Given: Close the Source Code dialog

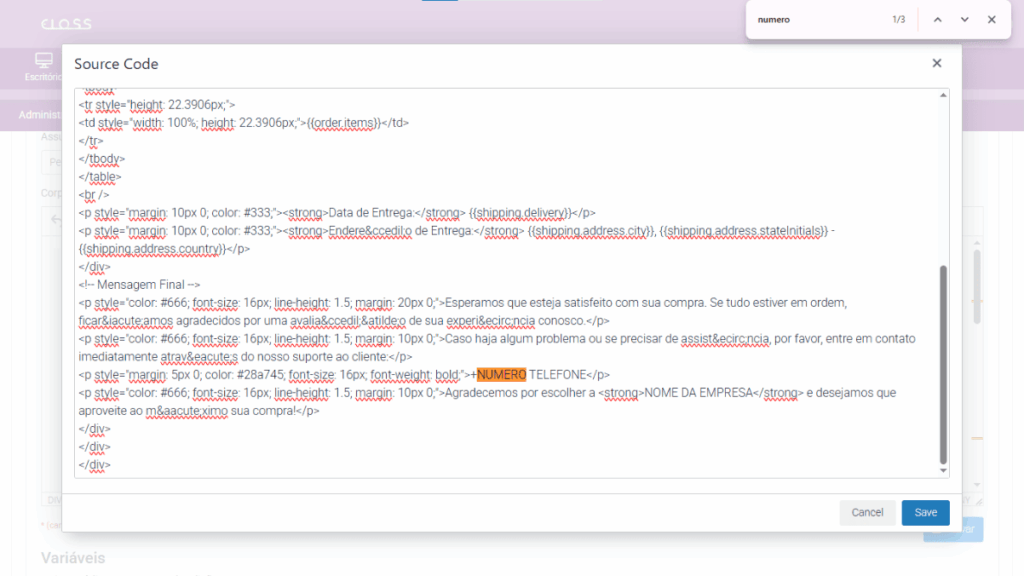Looking at the screenshot, I should [x=936, y=63].
